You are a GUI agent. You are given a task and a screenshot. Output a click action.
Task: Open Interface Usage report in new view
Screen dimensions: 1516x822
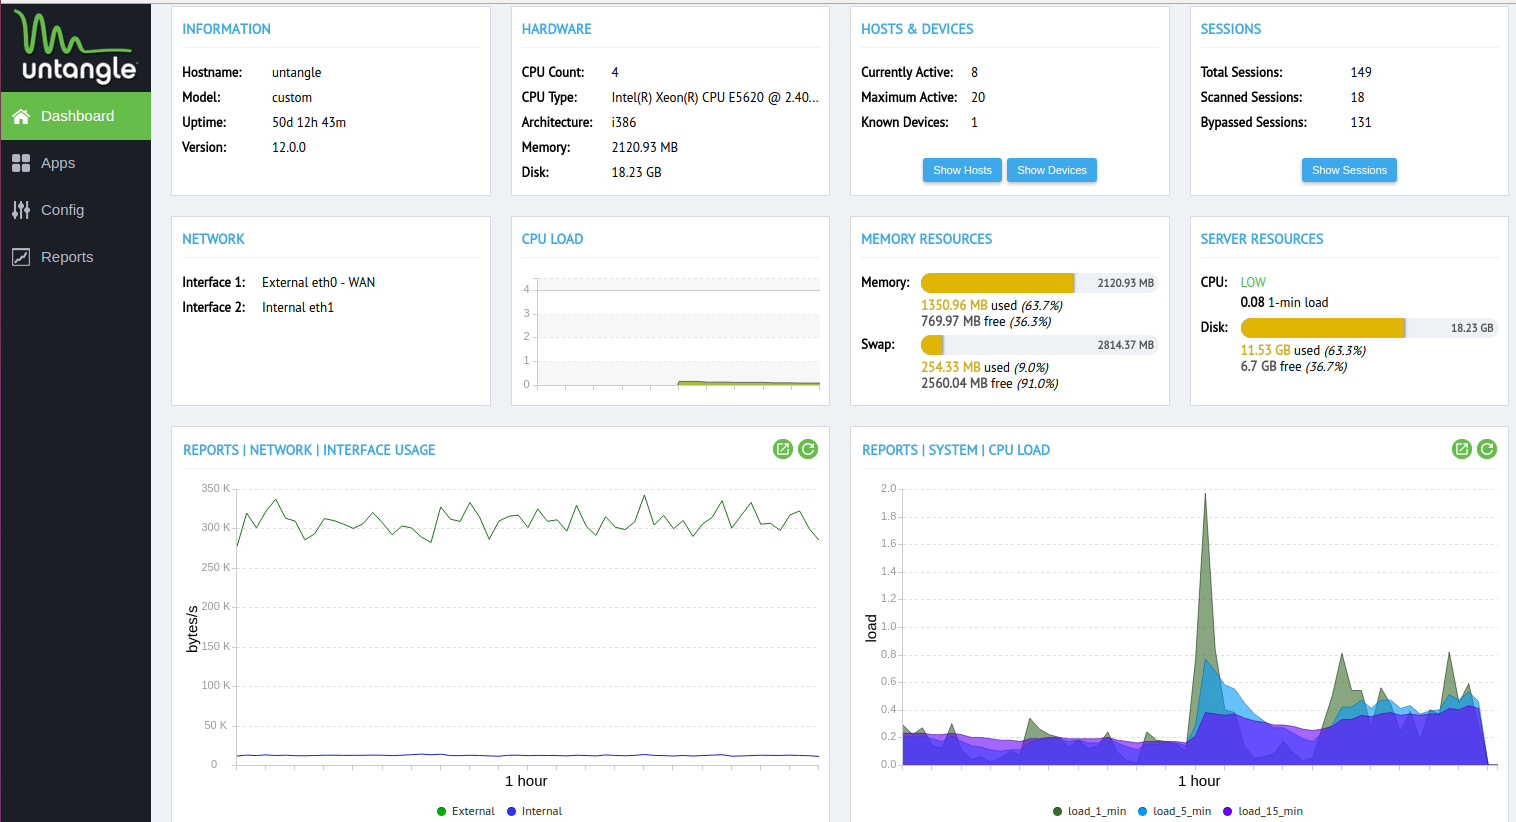coord(782,449)
